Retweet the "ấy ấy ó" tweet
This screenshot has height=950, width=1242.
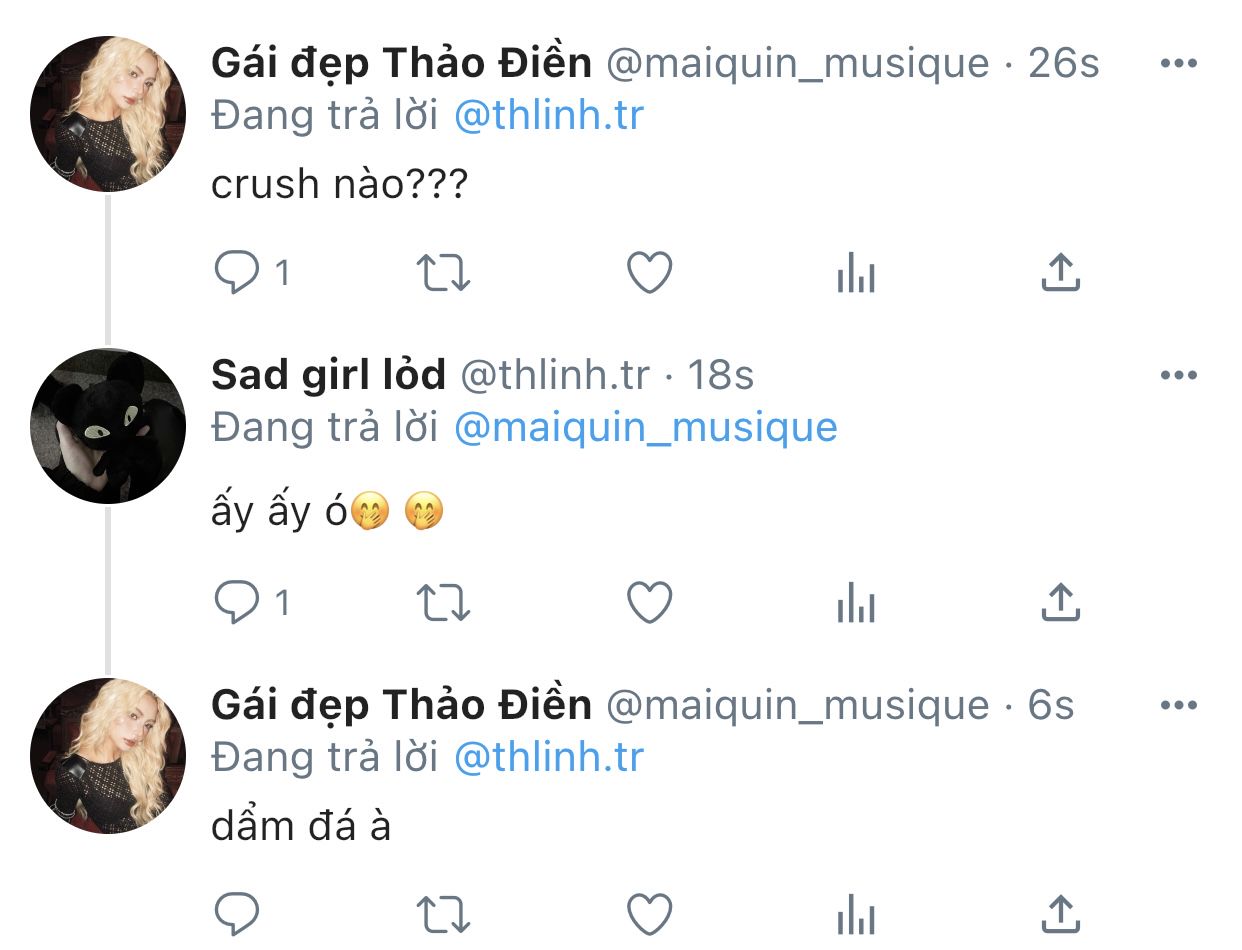pyautogui.click(x=442, y=602)
